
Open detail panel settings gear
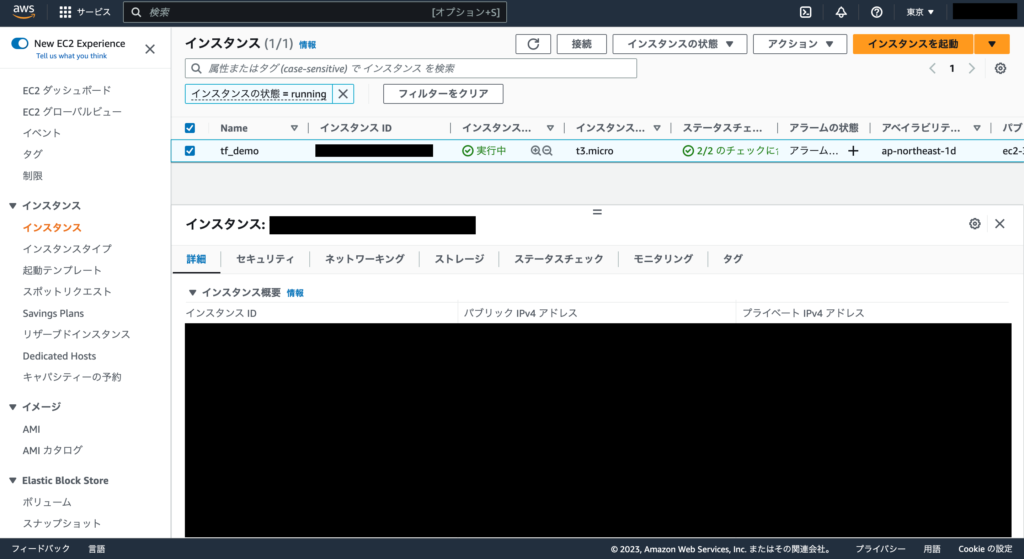coord(974,223)
